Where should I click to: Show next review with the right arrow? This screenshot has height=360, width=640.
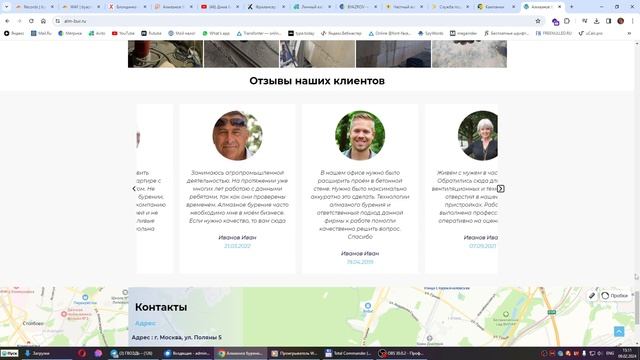coord(500,189)
